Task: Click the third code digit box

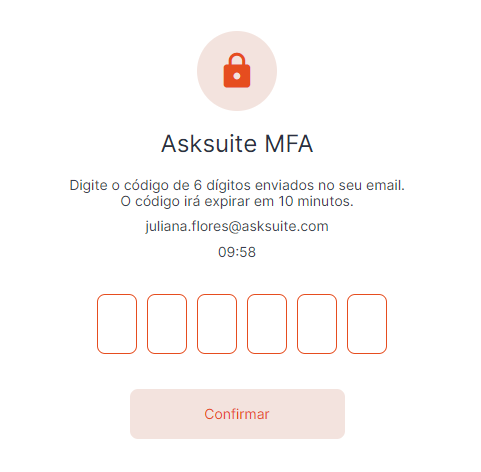Action: tap(217, 324)
